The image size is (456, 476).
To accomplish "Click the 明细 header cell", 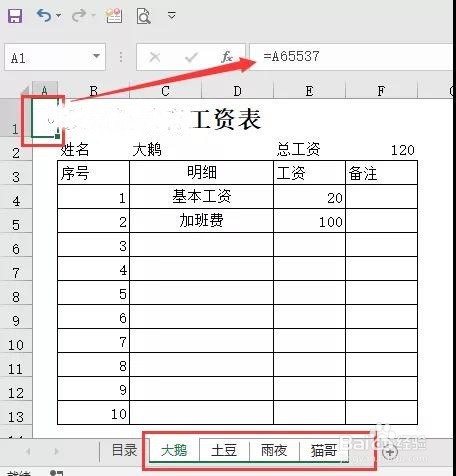I will pos(201,173).
